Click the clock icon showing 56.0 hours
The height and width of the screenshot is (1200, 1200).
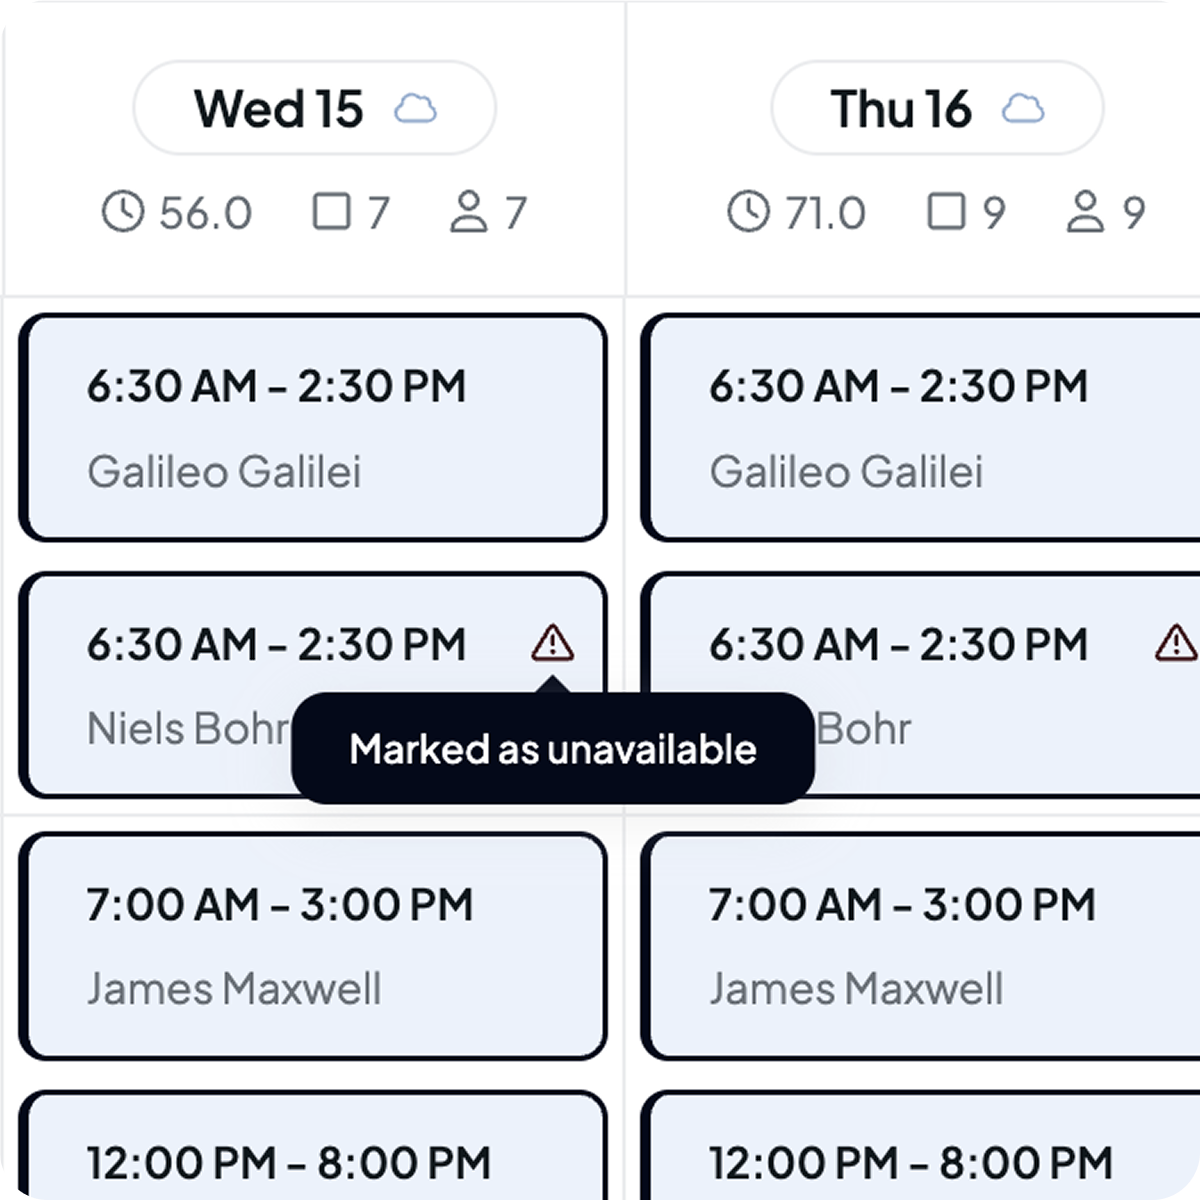[124, 211]
